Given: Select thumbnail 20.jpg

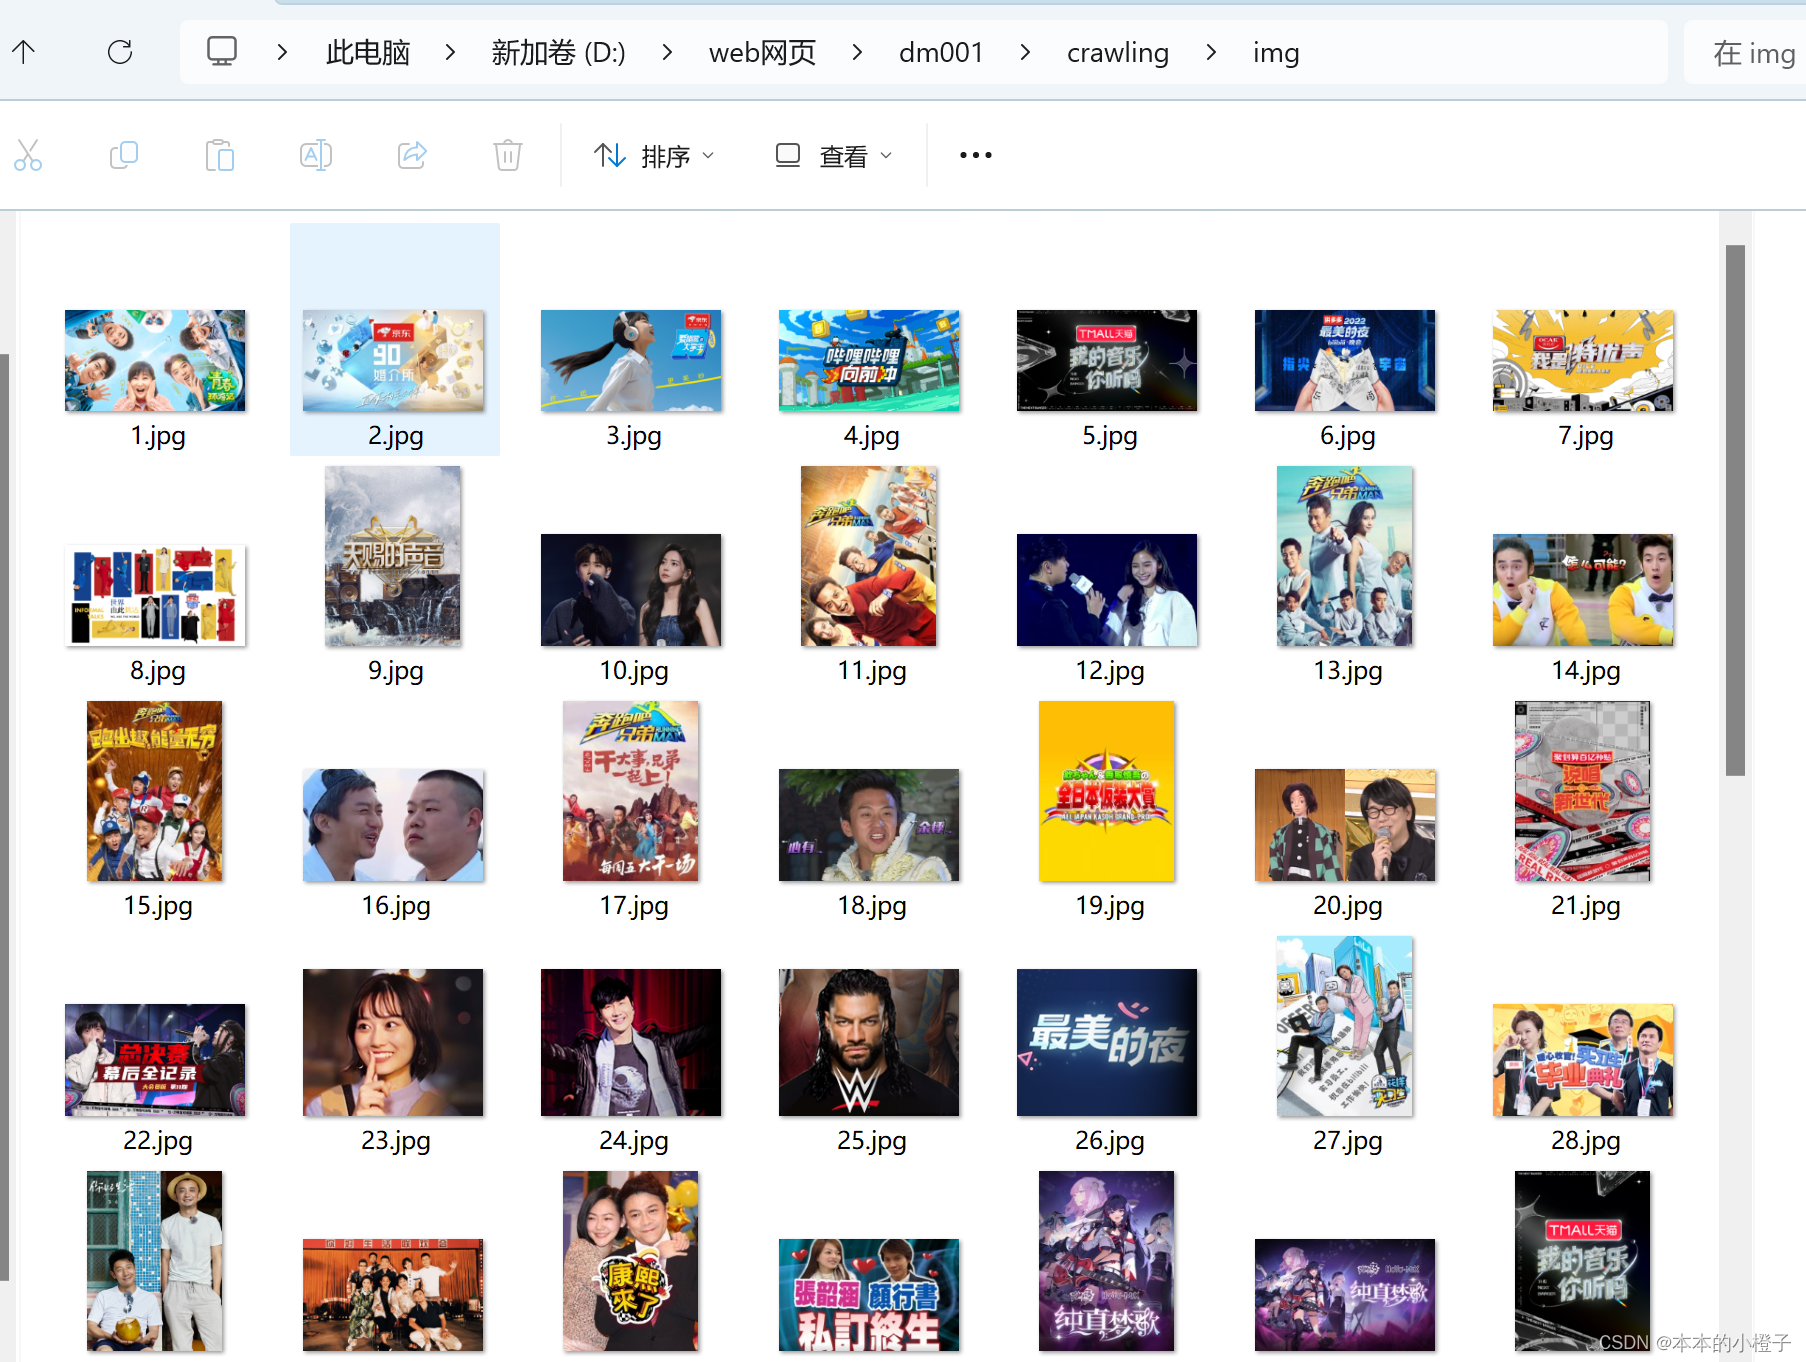Looking at the screenshot, I should tap(1345, 825).
